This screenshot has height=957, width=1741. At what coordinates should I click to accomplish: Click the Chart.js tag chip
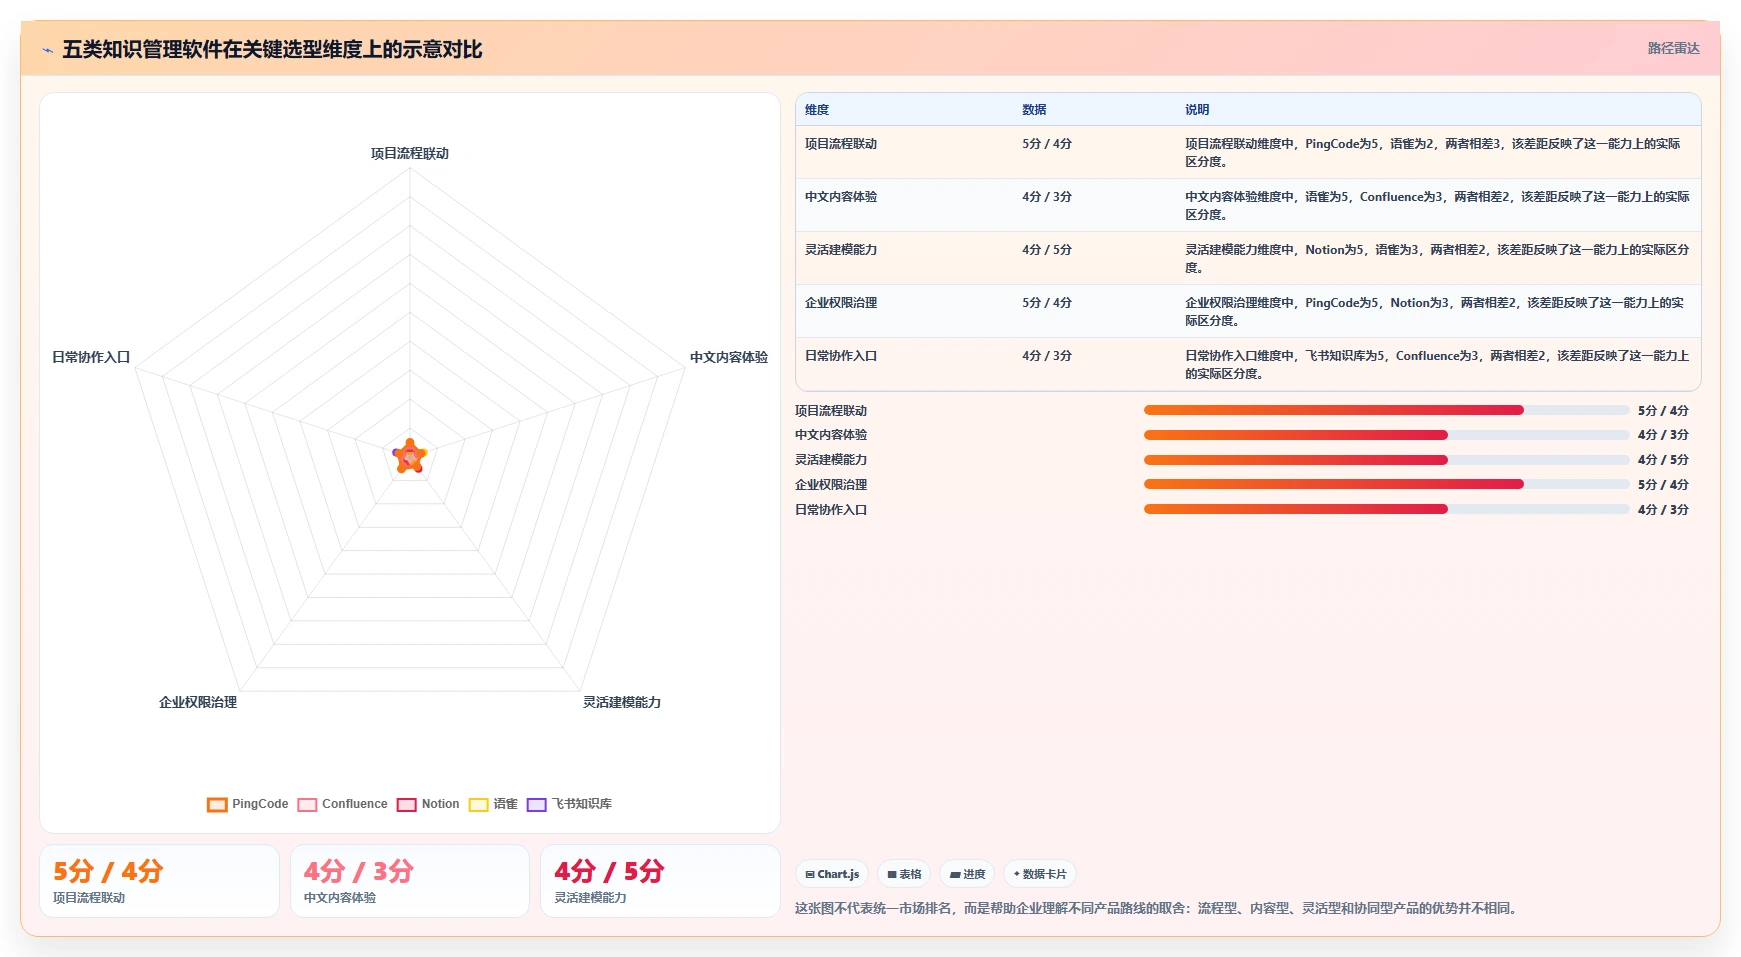(x=832, y=874)
